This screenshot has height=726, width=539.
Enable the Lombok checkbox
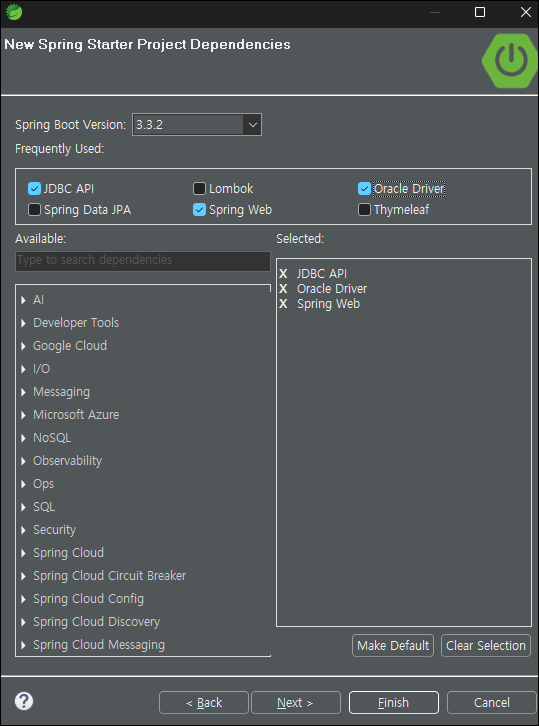(x=199, y=188)
